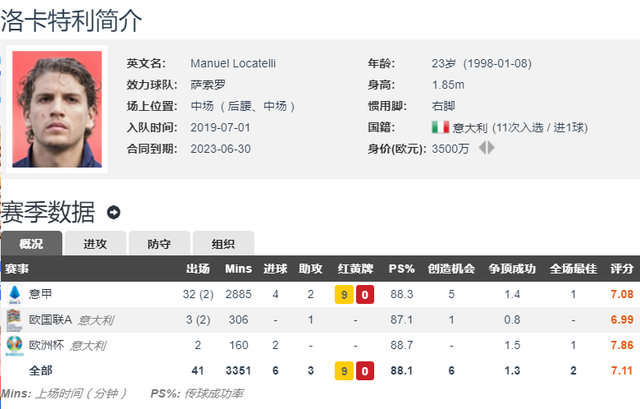Click the 意甲 competition name
This screenshot has width=640, height=409.
(x=41, y=294)
